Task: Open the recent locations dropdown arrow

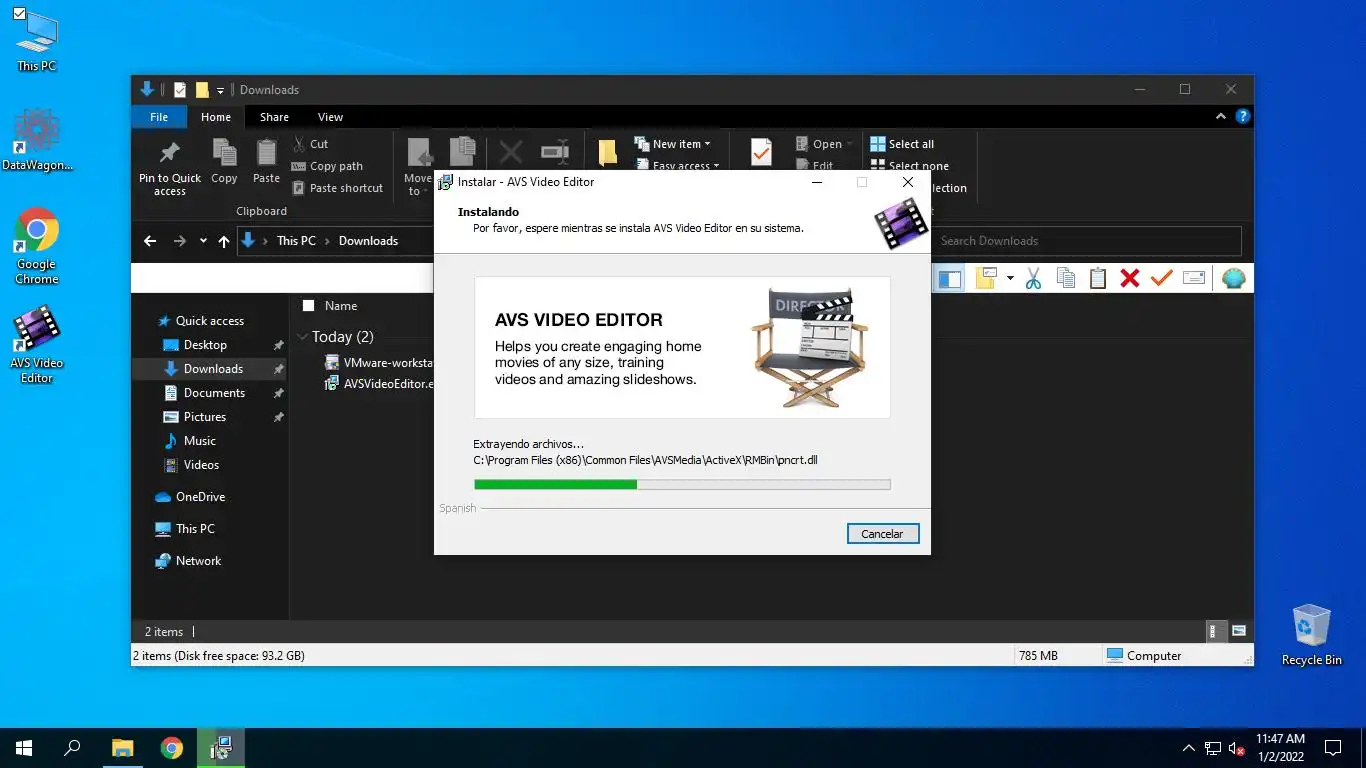Action: tap(203, 241)
